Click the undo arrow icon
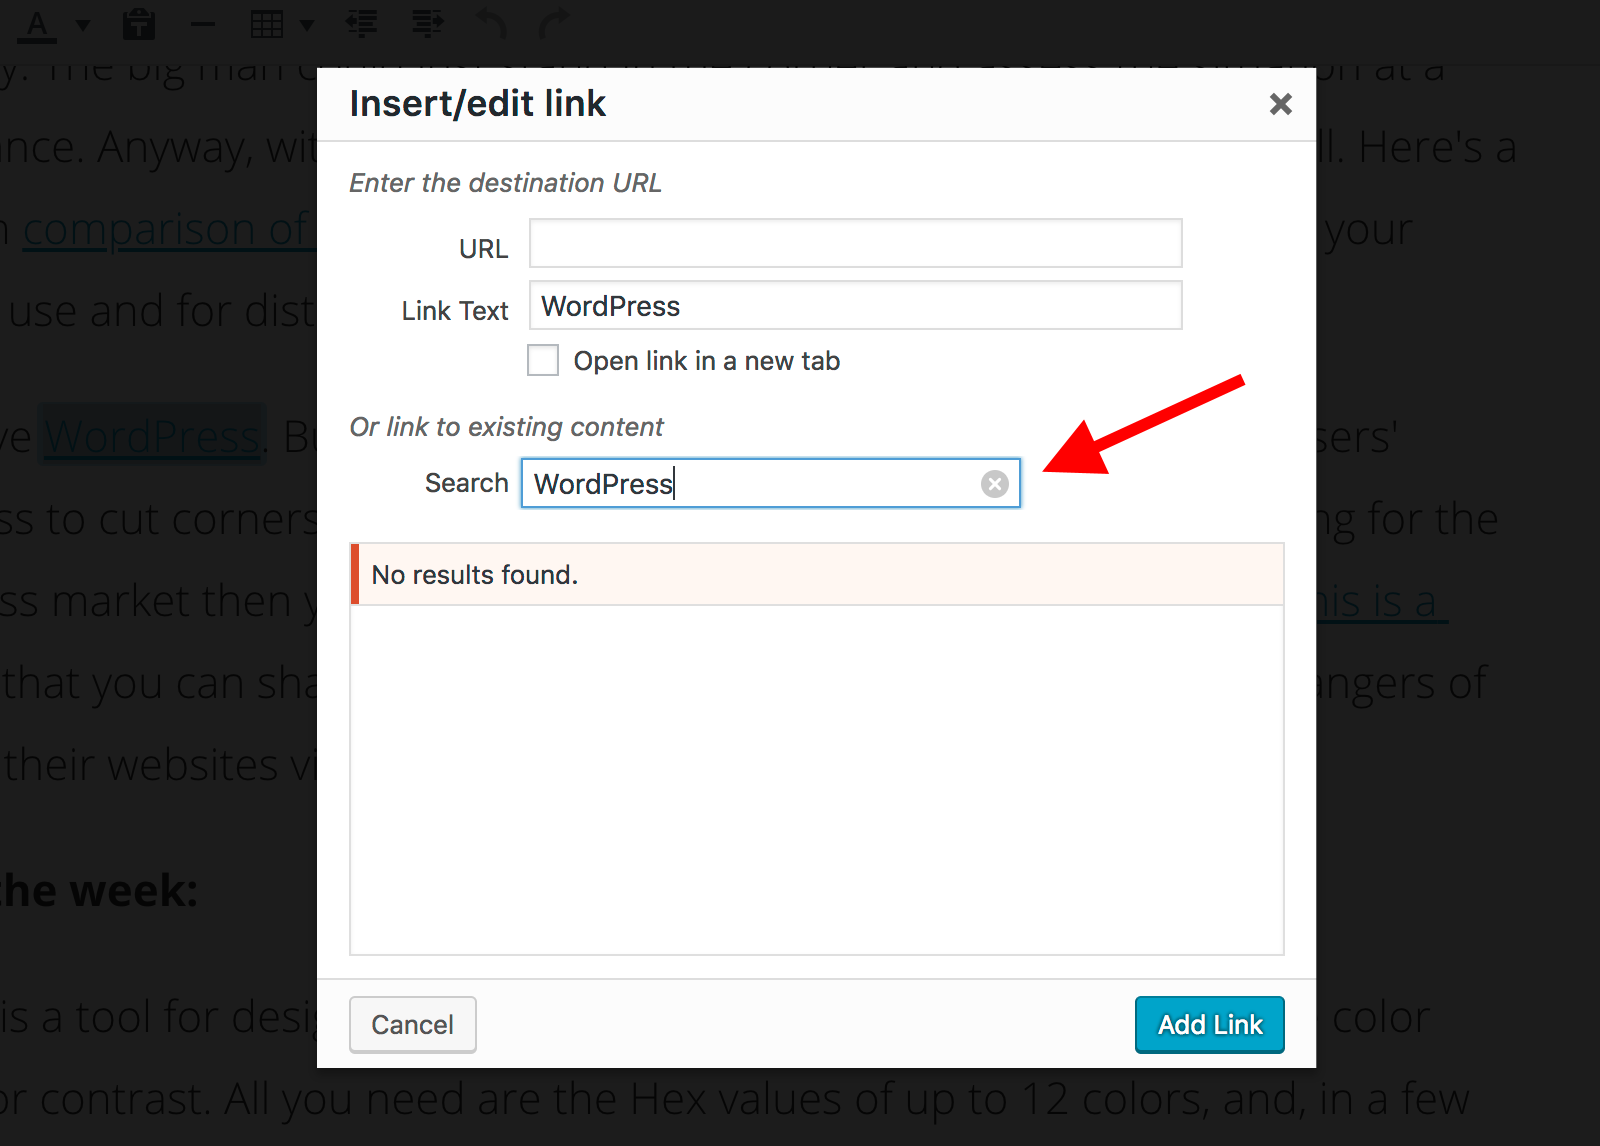Screen dimensions: 1600x1146 point(490,24)
